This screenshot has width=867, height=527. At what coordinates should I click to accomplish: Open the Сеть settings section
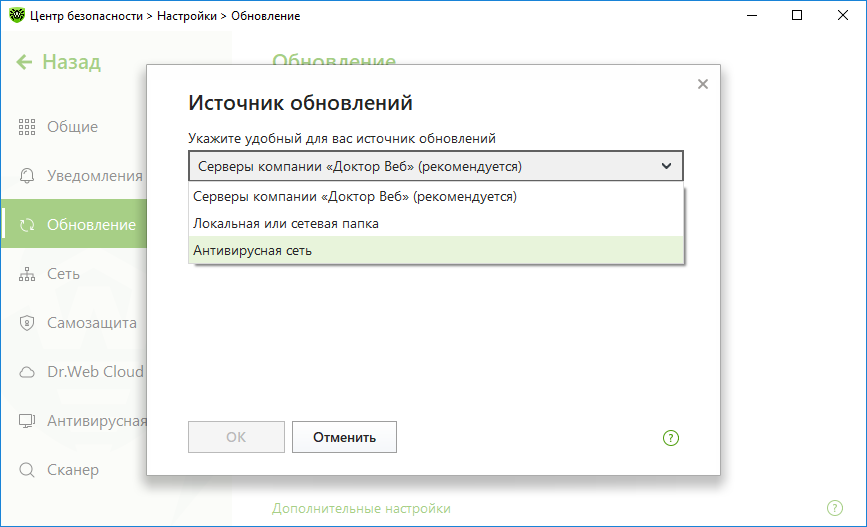coord(63,274)
